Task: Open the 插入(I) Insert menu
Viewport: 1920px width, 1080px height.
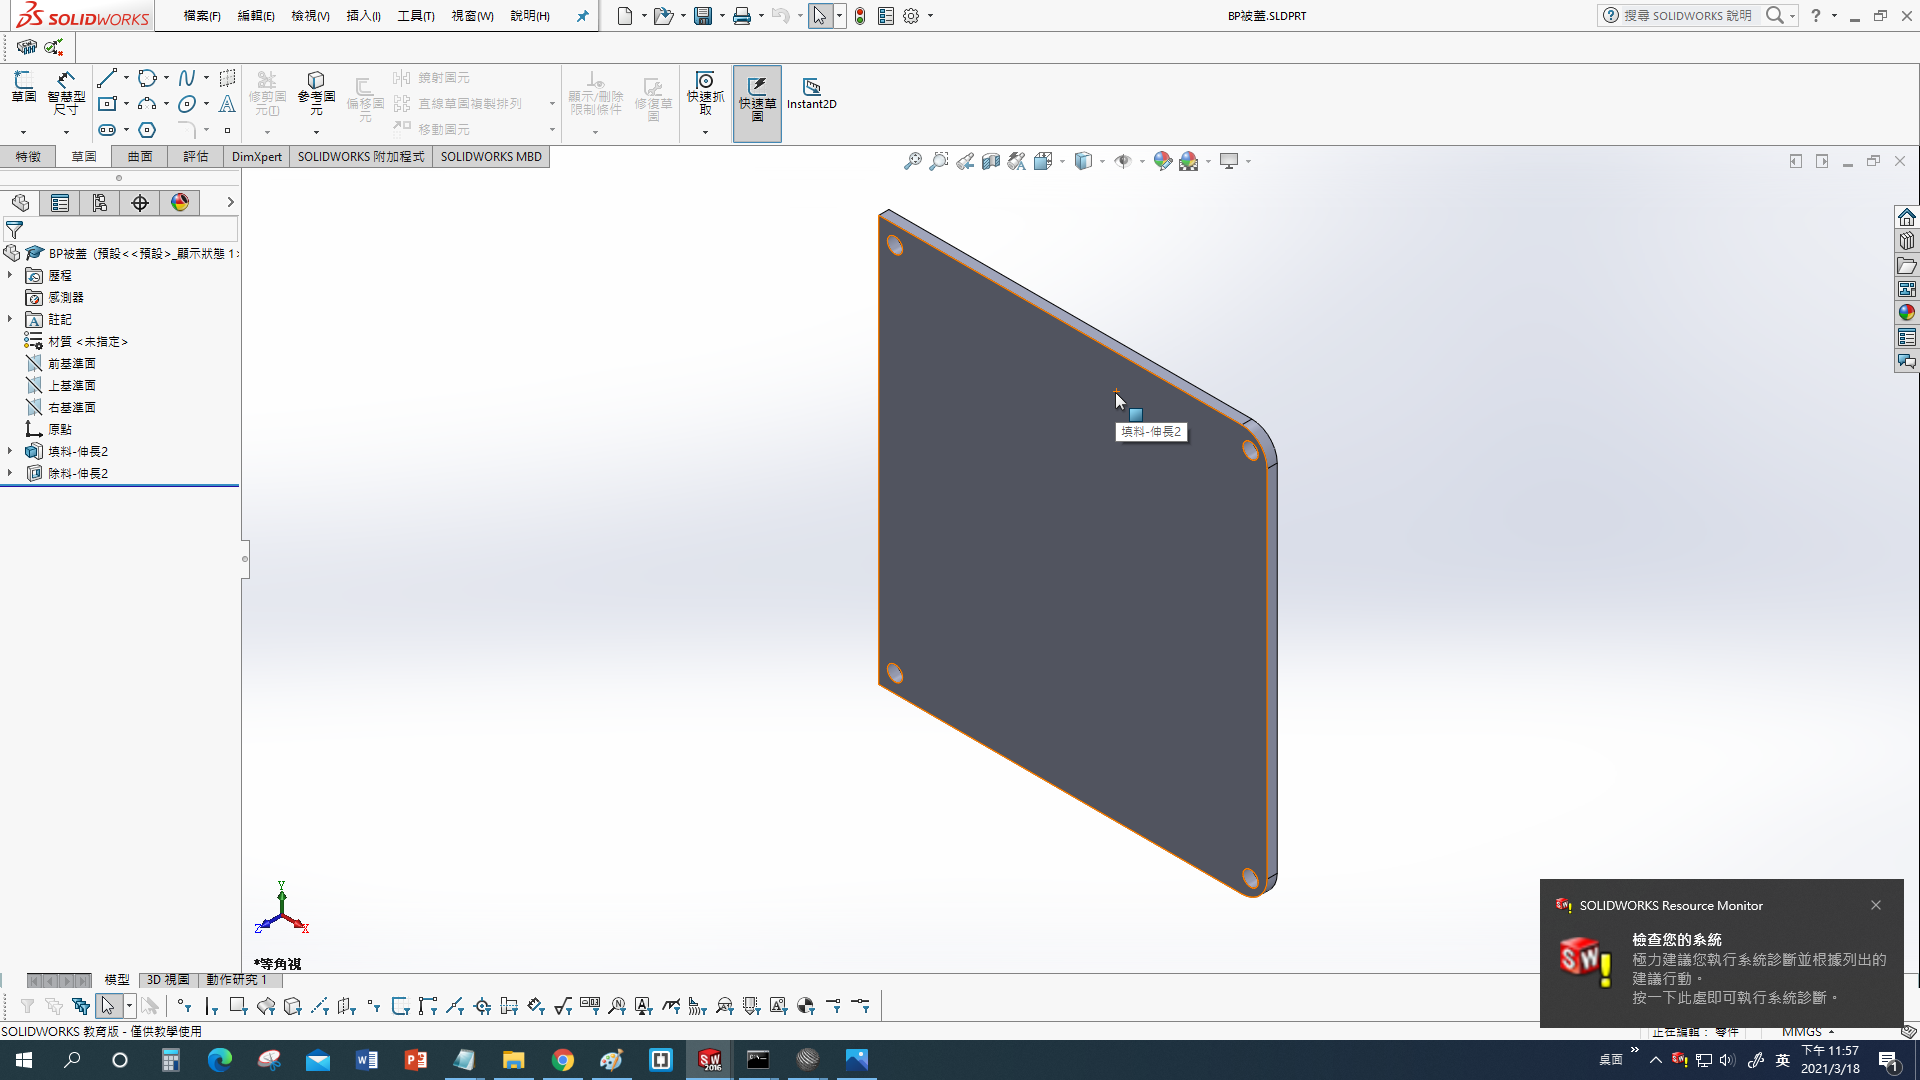Action: coord(363,16)
